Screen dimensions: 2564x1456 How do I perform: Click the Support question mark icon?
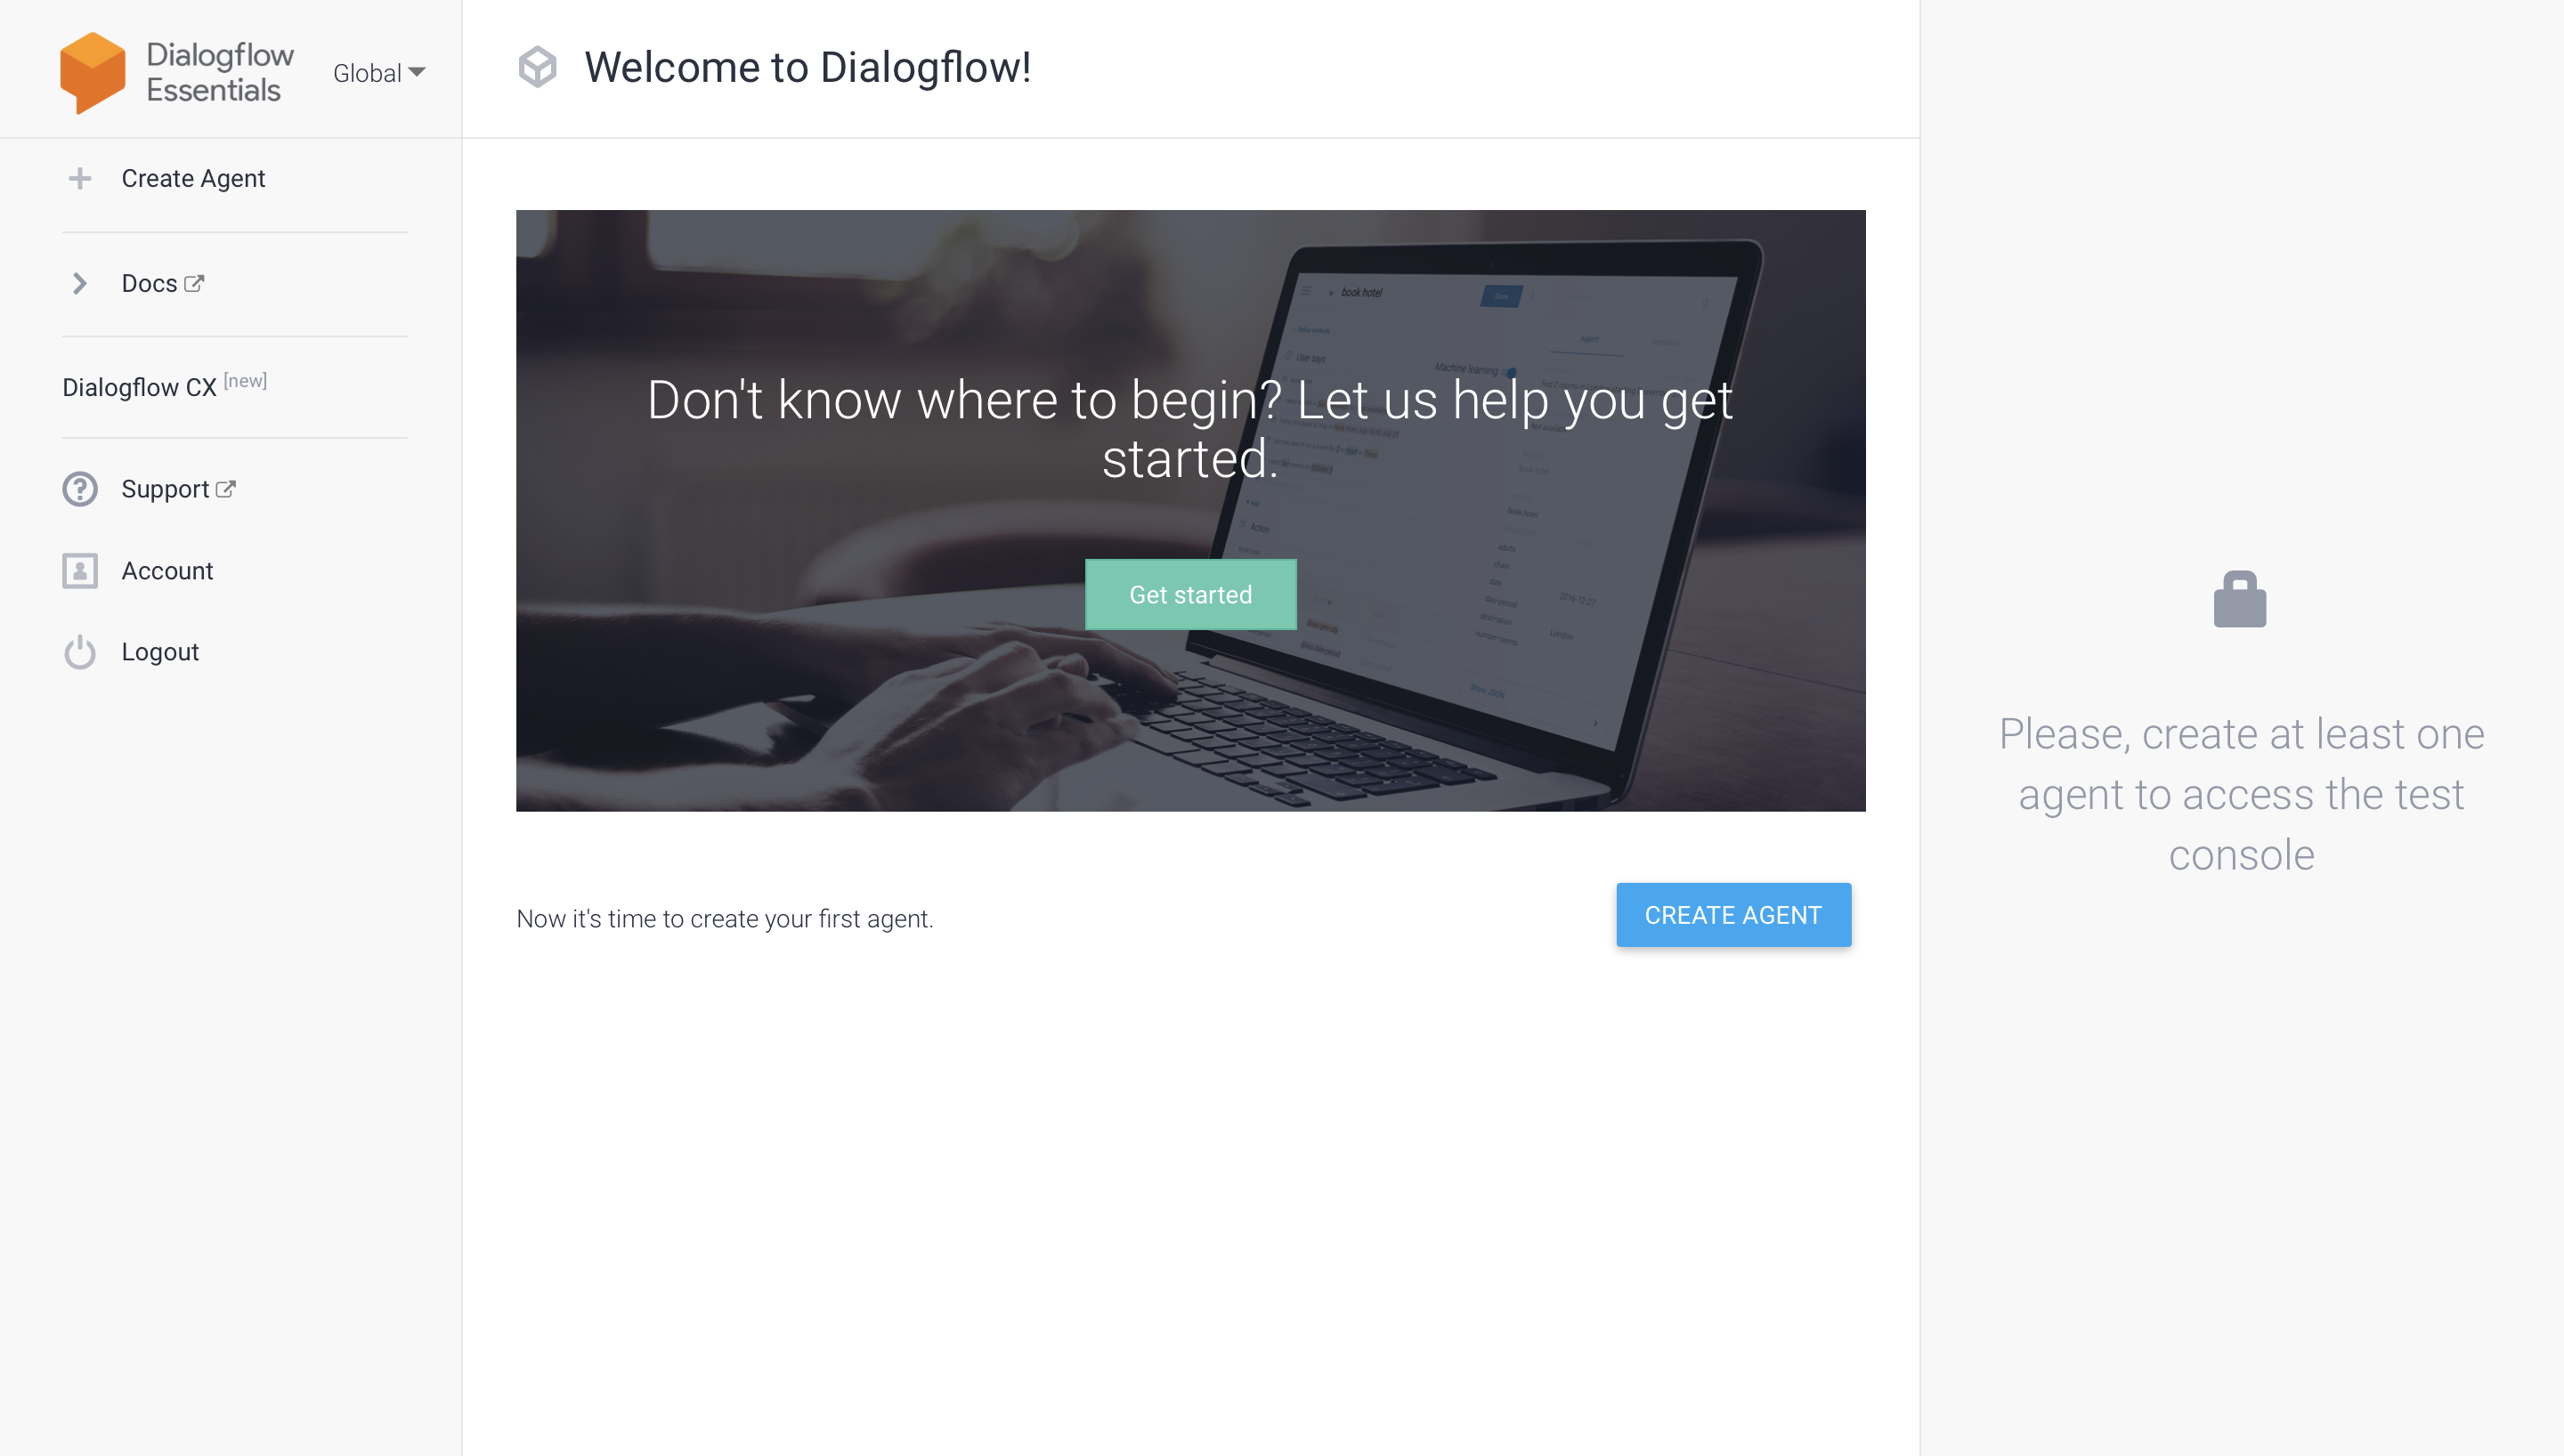(79, 489)
